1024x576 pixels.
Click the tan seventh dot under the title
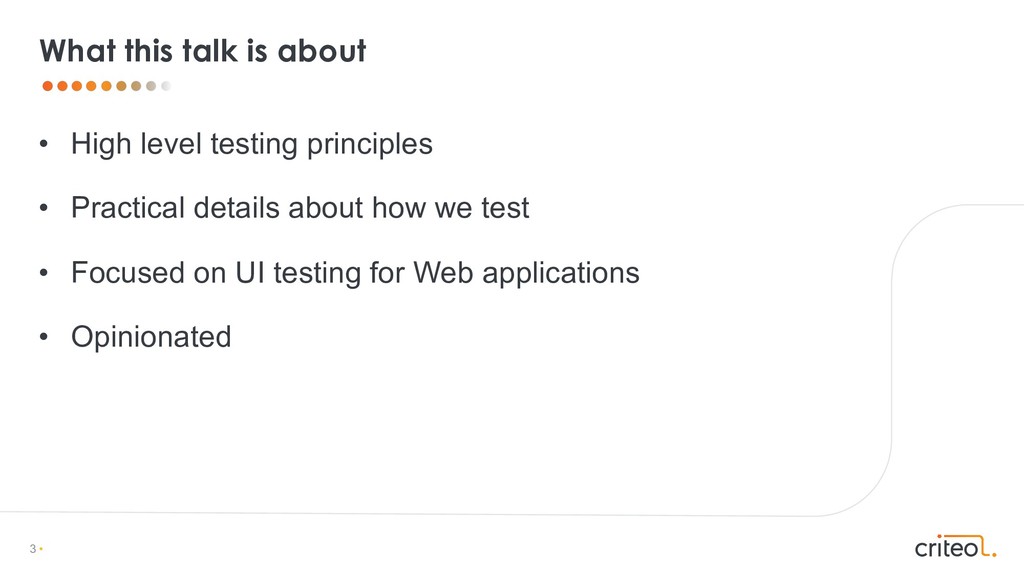click(x=136, y=86)
